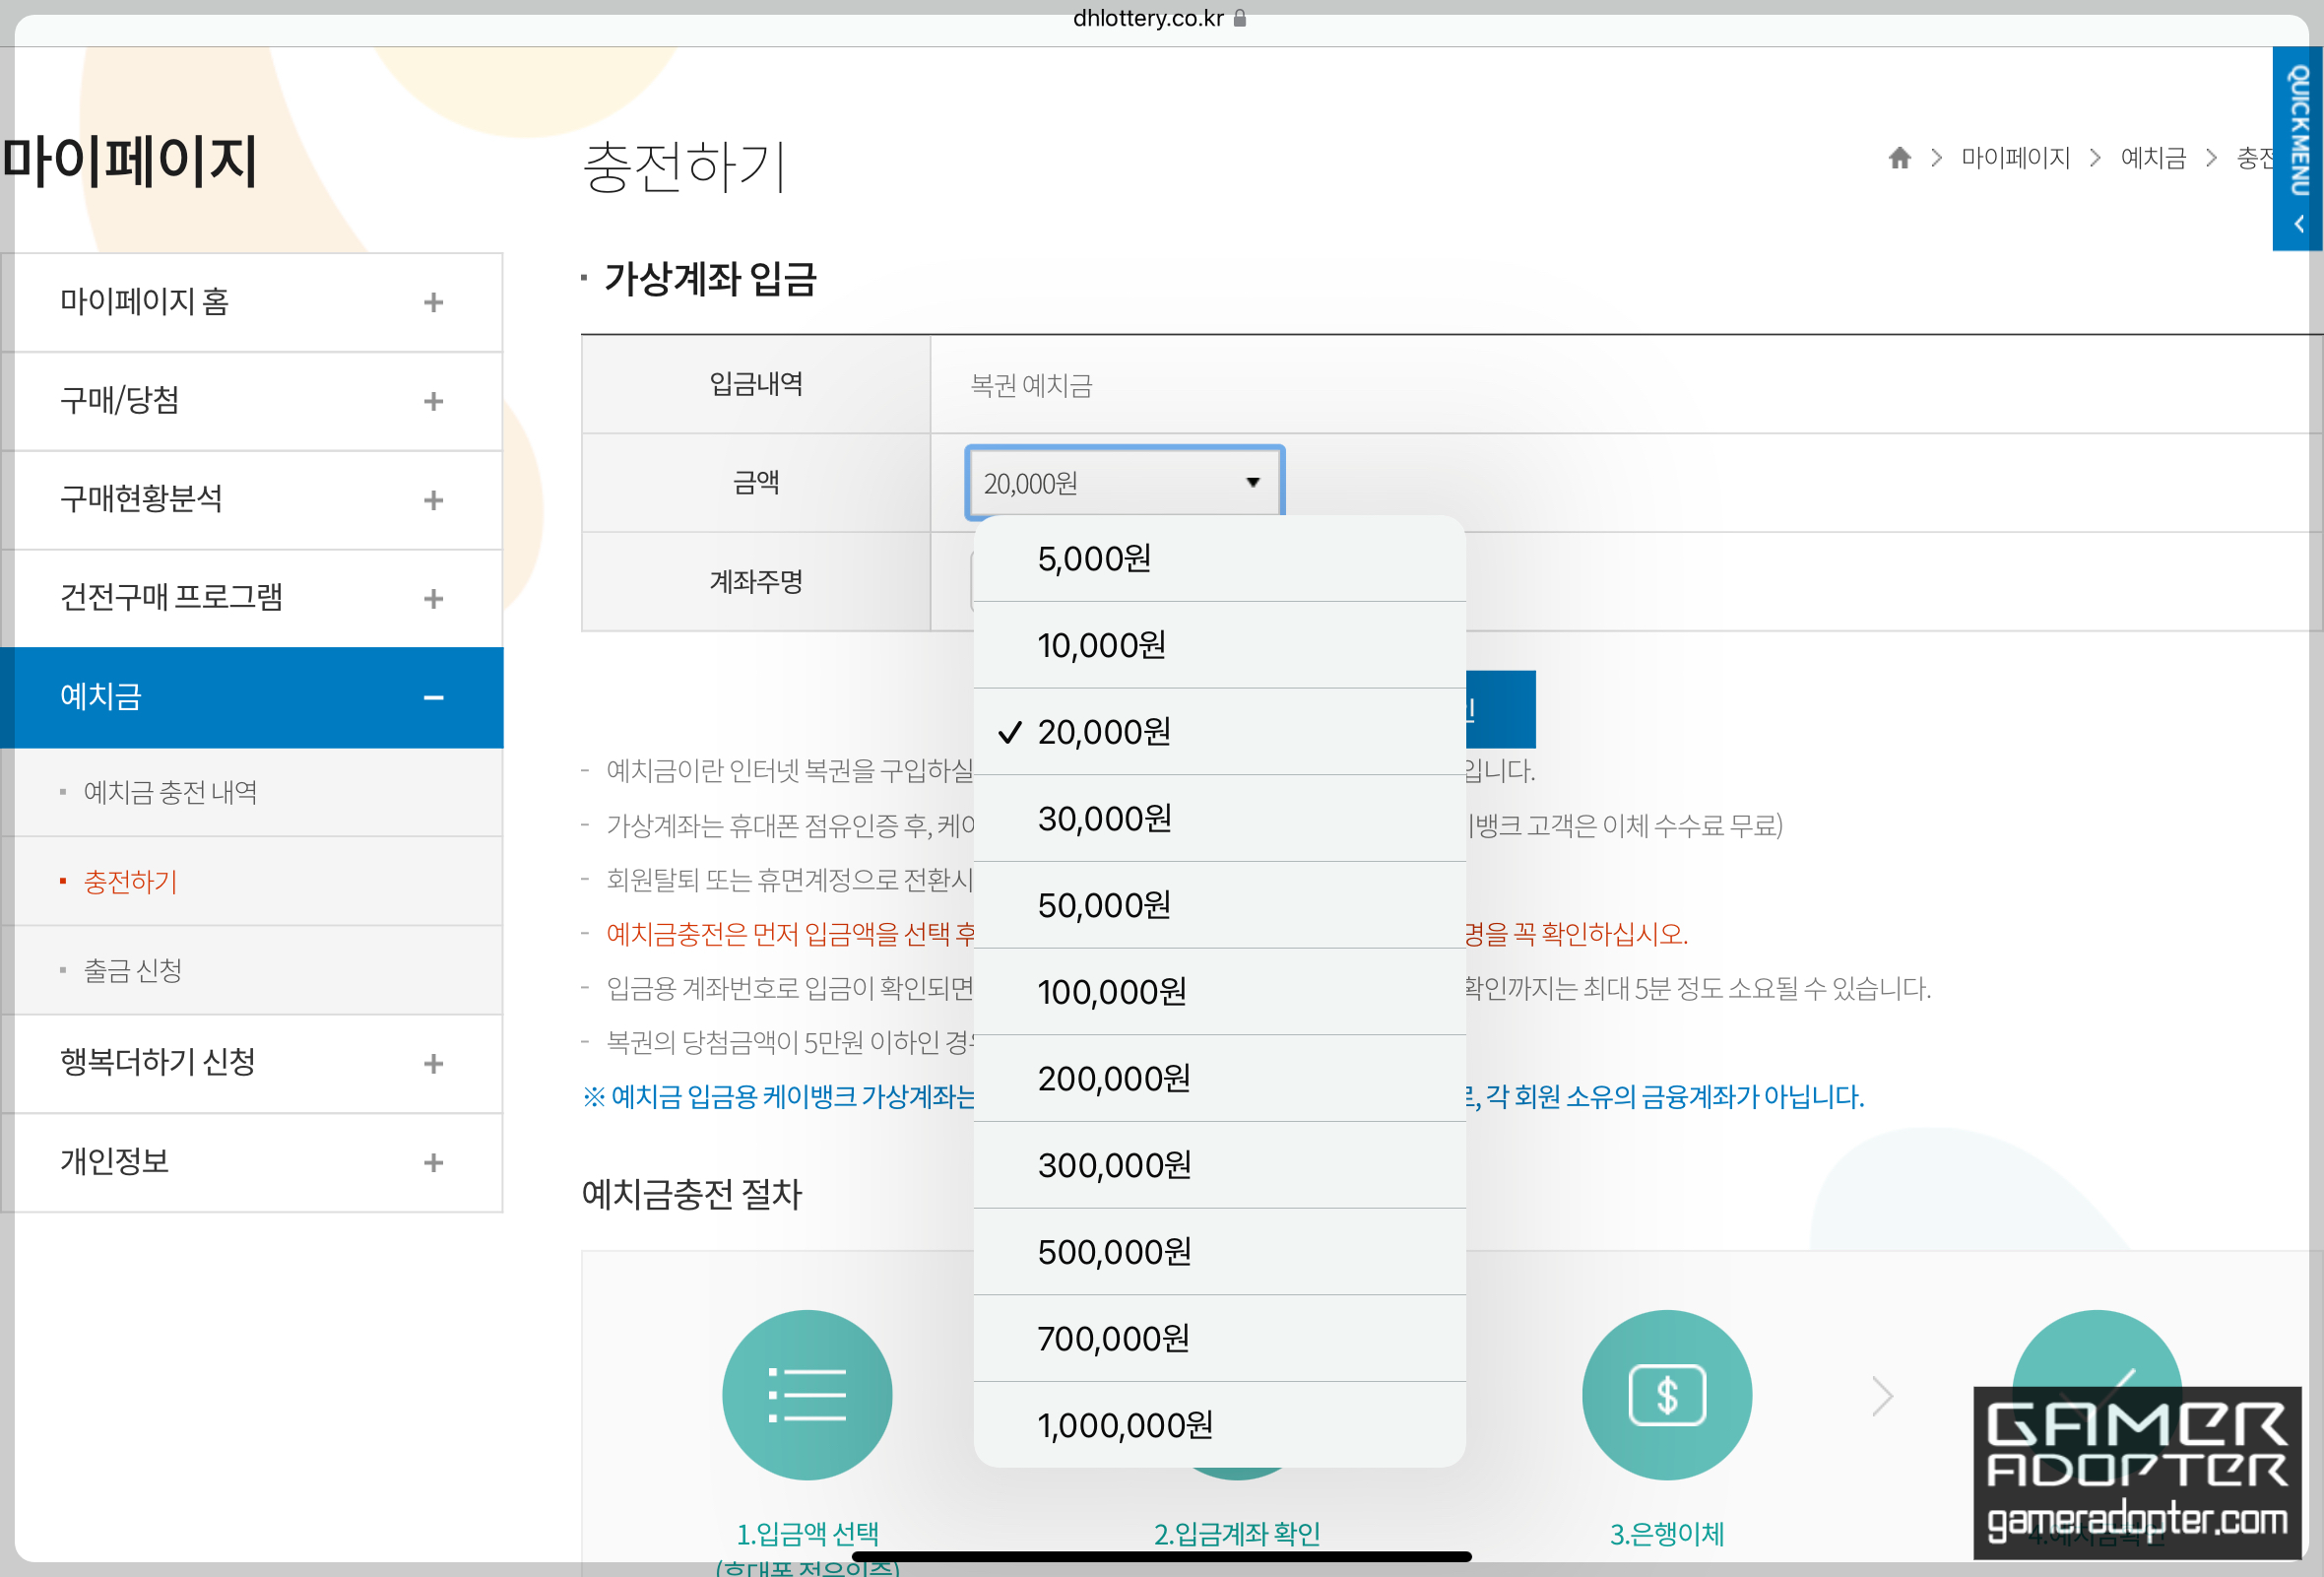Expand 개인정보 plus icon
Image resolution: width=2324 pixels, height=1577 pixels.
(433, 1162)
